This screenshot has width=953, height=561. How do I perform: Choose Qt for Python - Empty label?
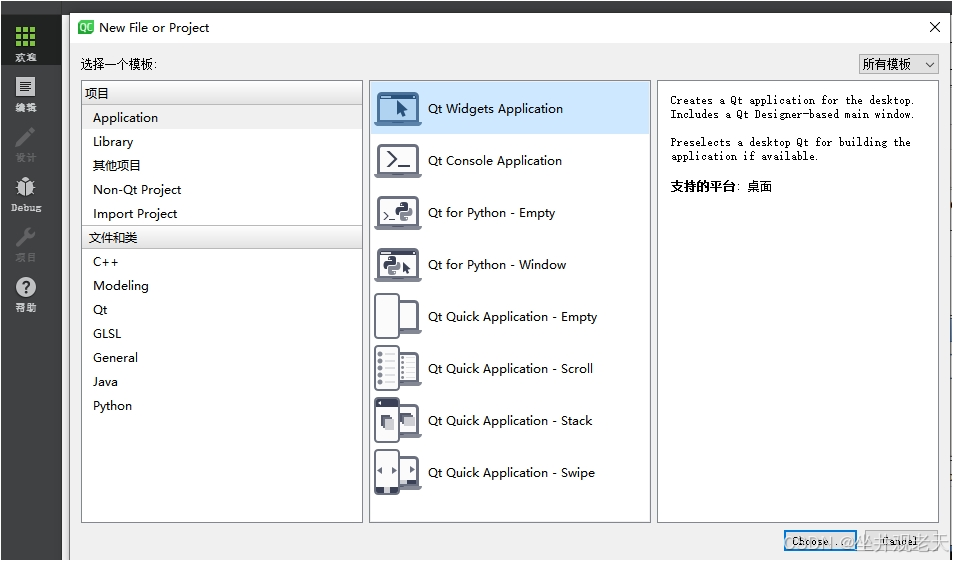[x=491, y=213]
